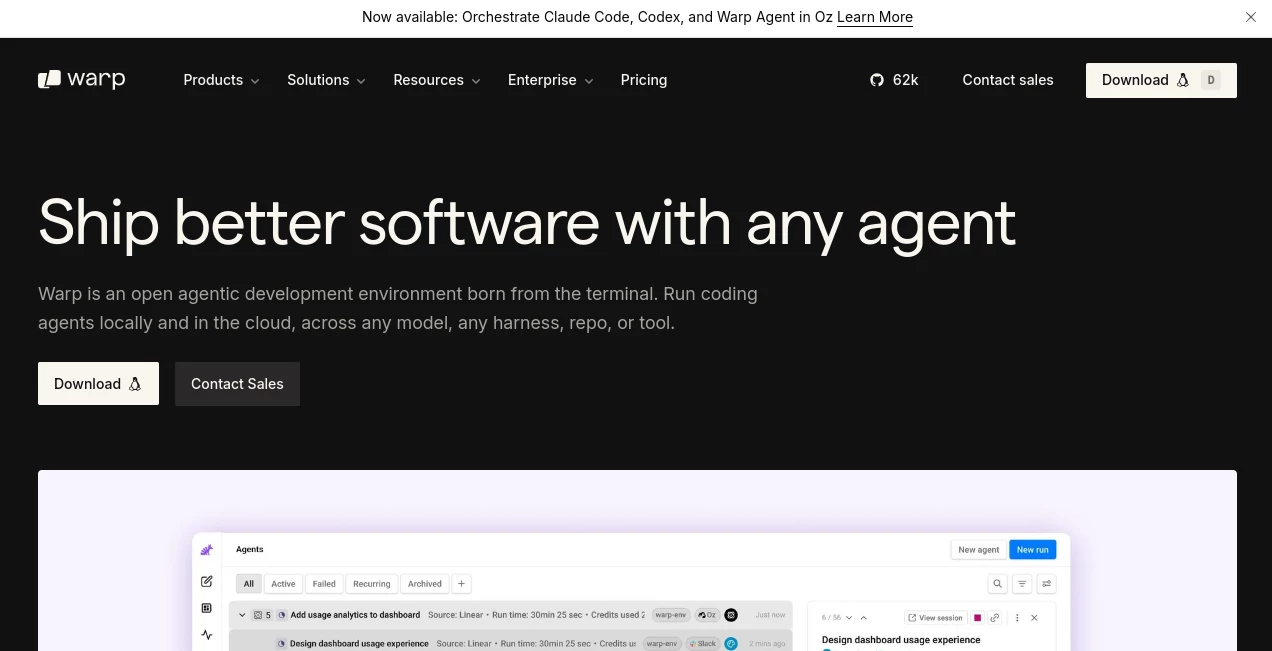
Task: Click the white Download button in the header
Action: [x=1161, y=80]
